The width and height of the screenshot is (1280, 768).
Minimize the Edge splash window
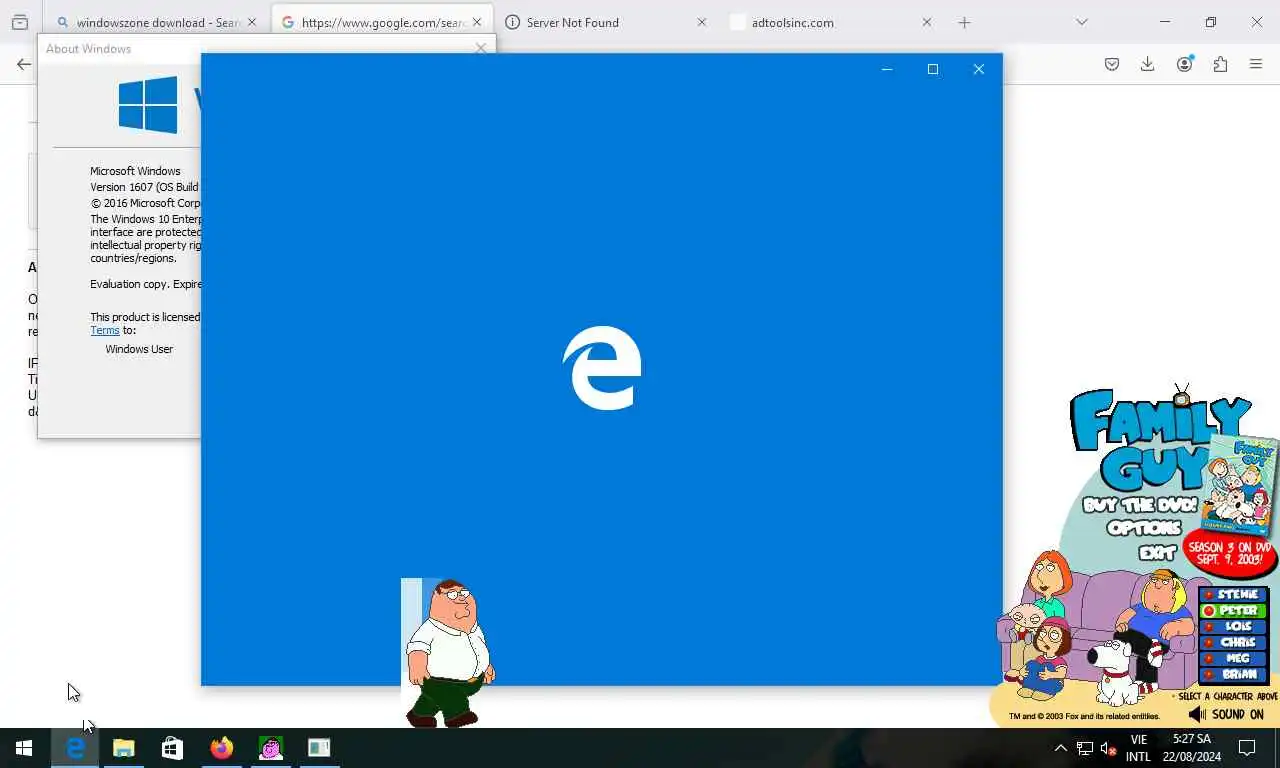[887, 69]
